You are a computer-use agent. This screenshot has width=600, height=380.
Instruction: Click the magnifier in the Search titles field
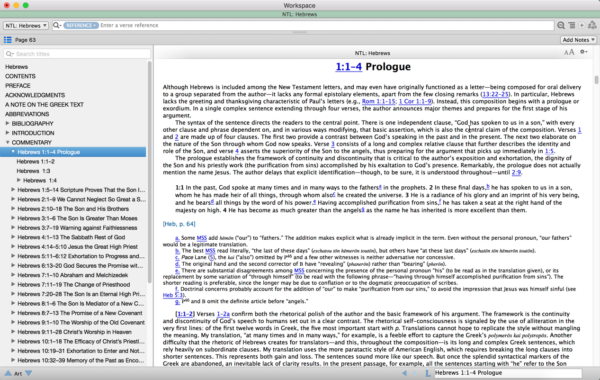(10, 54)
